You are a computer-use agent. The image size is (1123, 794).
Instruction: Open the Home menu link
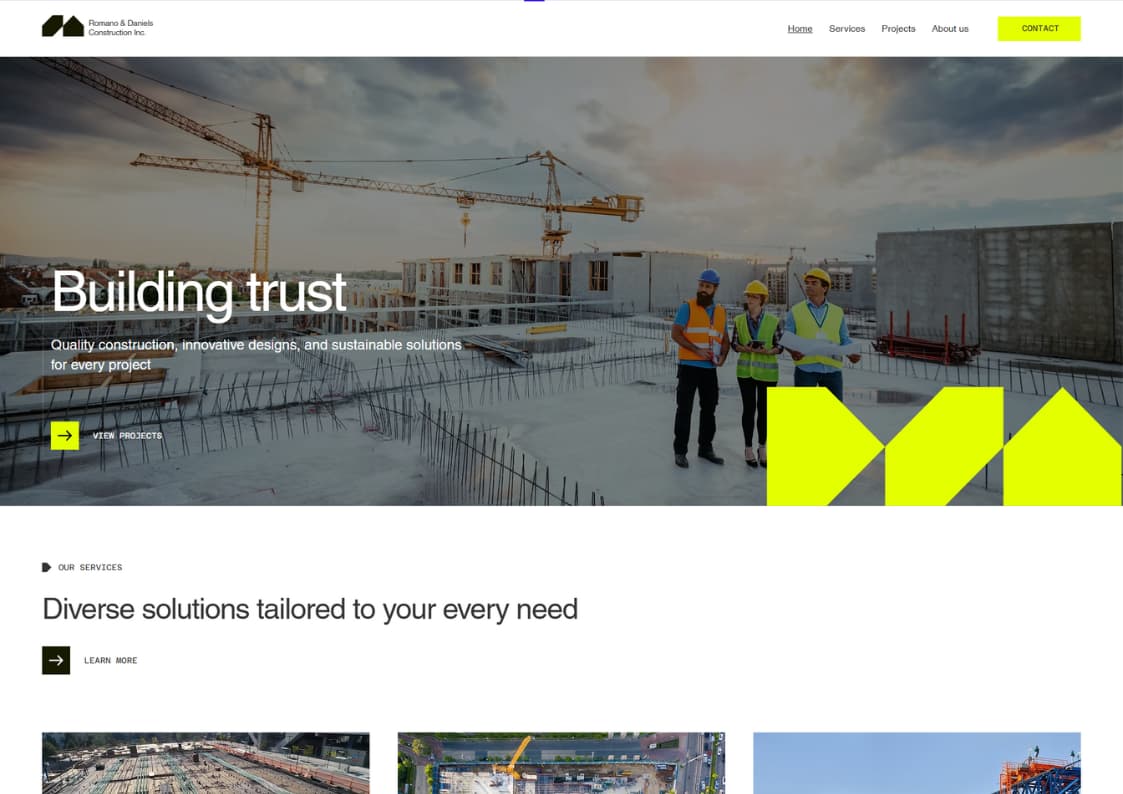point(800,29)
